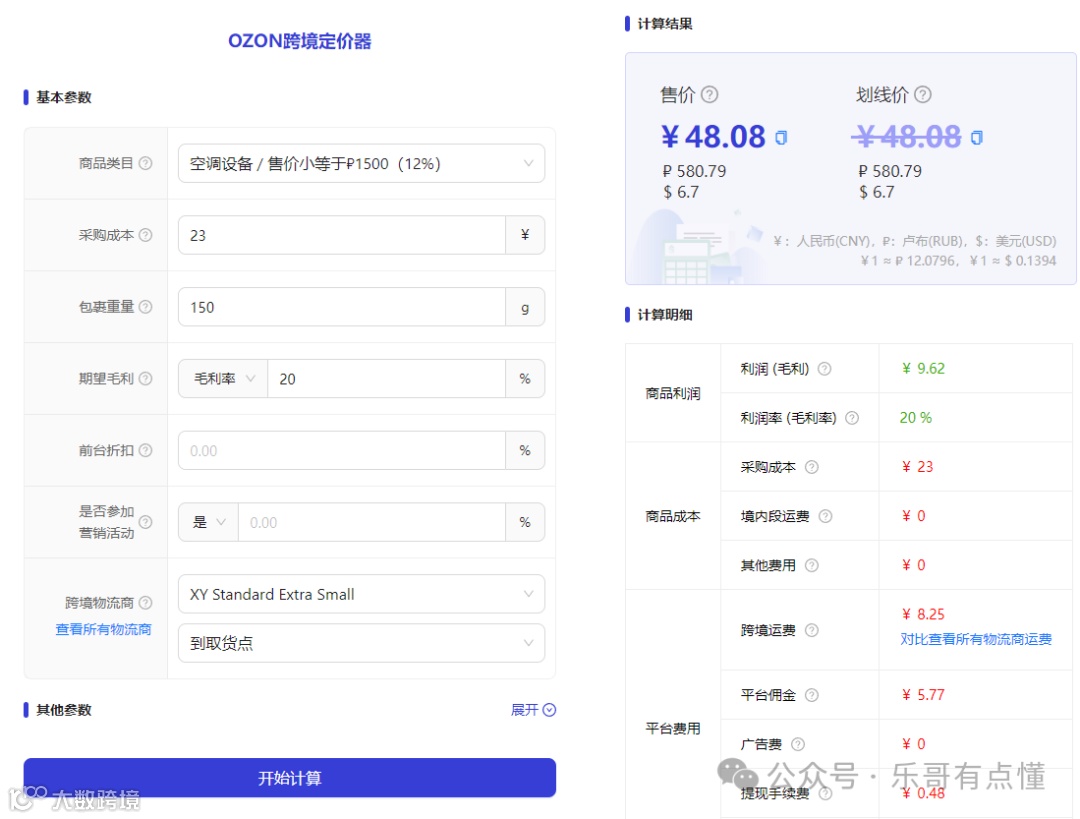Open the 到取货点 delivery method dropdown
Image resolution: width=1080 pixels, height=819 pixels.
[x=361, y=643]
